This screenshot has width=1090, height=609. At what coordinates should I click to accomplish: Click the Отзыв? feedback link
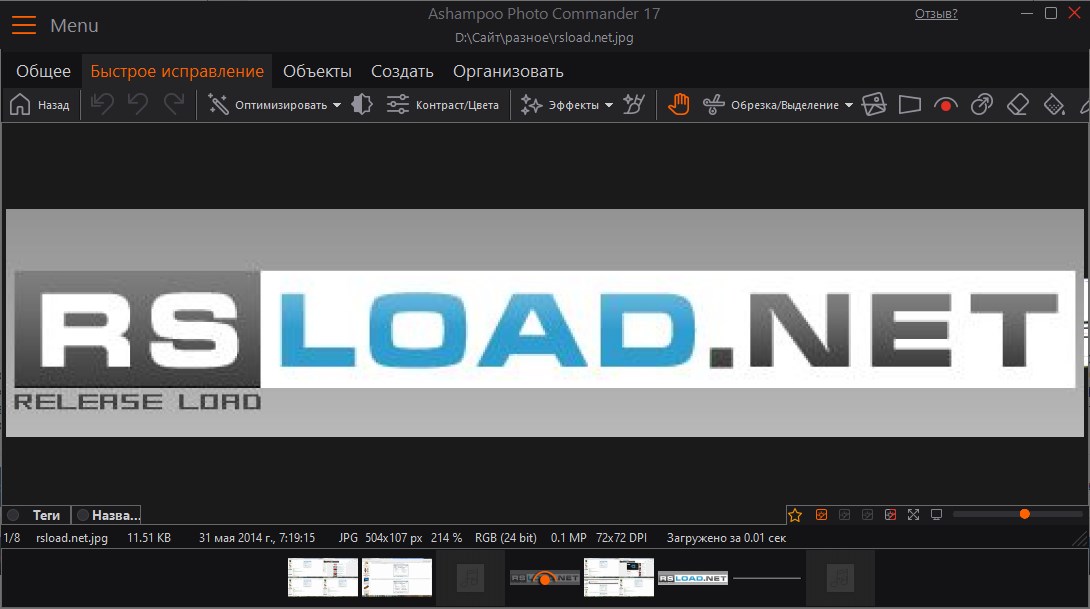(x=936, y=14)
